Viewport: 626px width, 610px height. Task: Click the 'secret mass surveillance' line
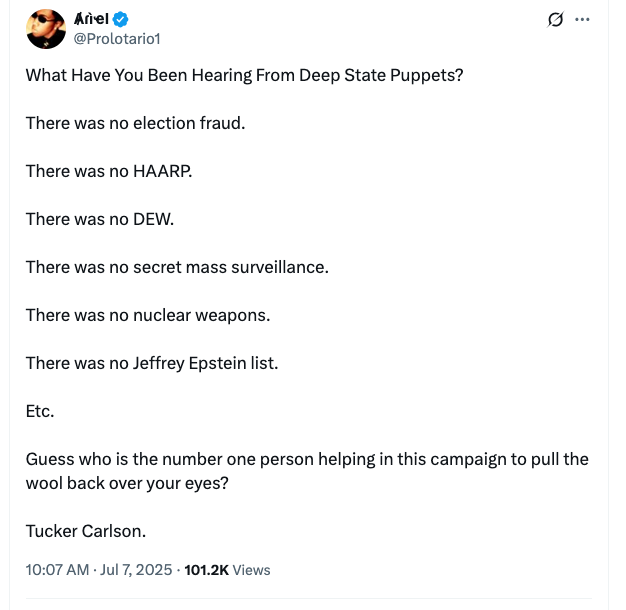click(x=176, y=267)
